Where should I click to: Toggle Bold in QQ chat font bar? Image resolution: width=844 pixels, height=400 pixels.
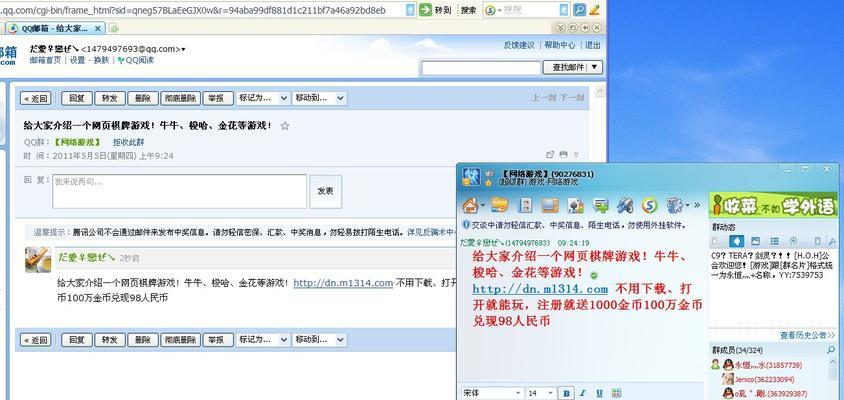pyautogui.click(x=566, y=394)
